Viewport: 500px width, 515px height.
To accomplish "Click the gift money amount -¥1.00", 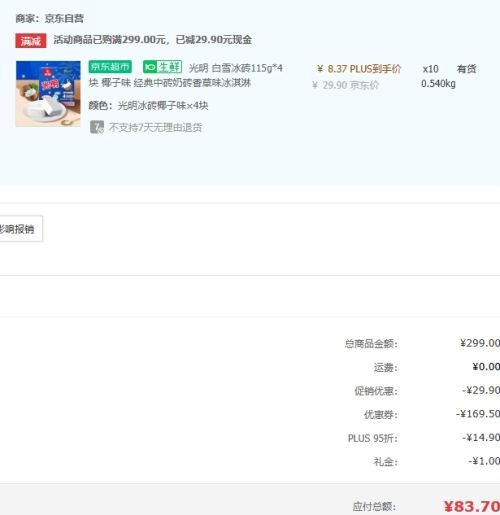I will (484, 461).
